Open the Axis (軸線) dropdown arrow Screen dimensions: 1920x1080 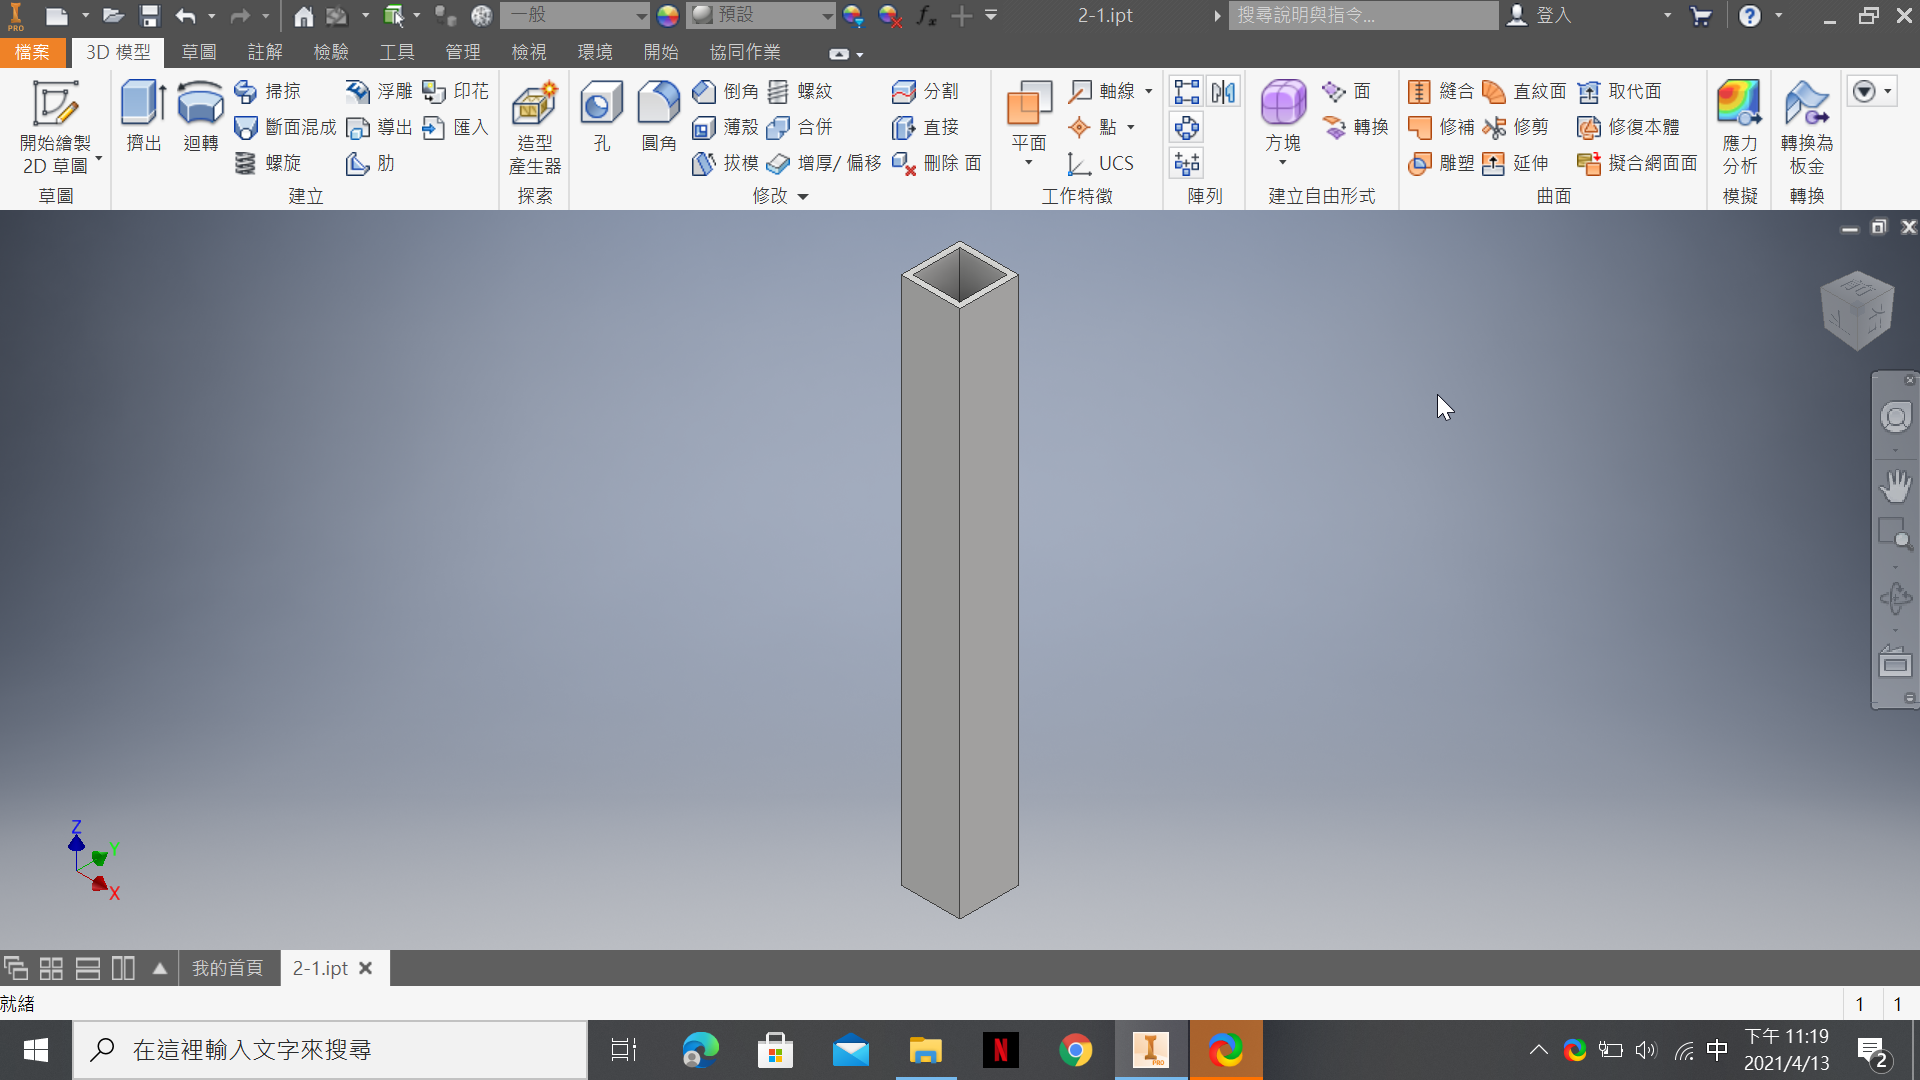tap(1149, 91)
